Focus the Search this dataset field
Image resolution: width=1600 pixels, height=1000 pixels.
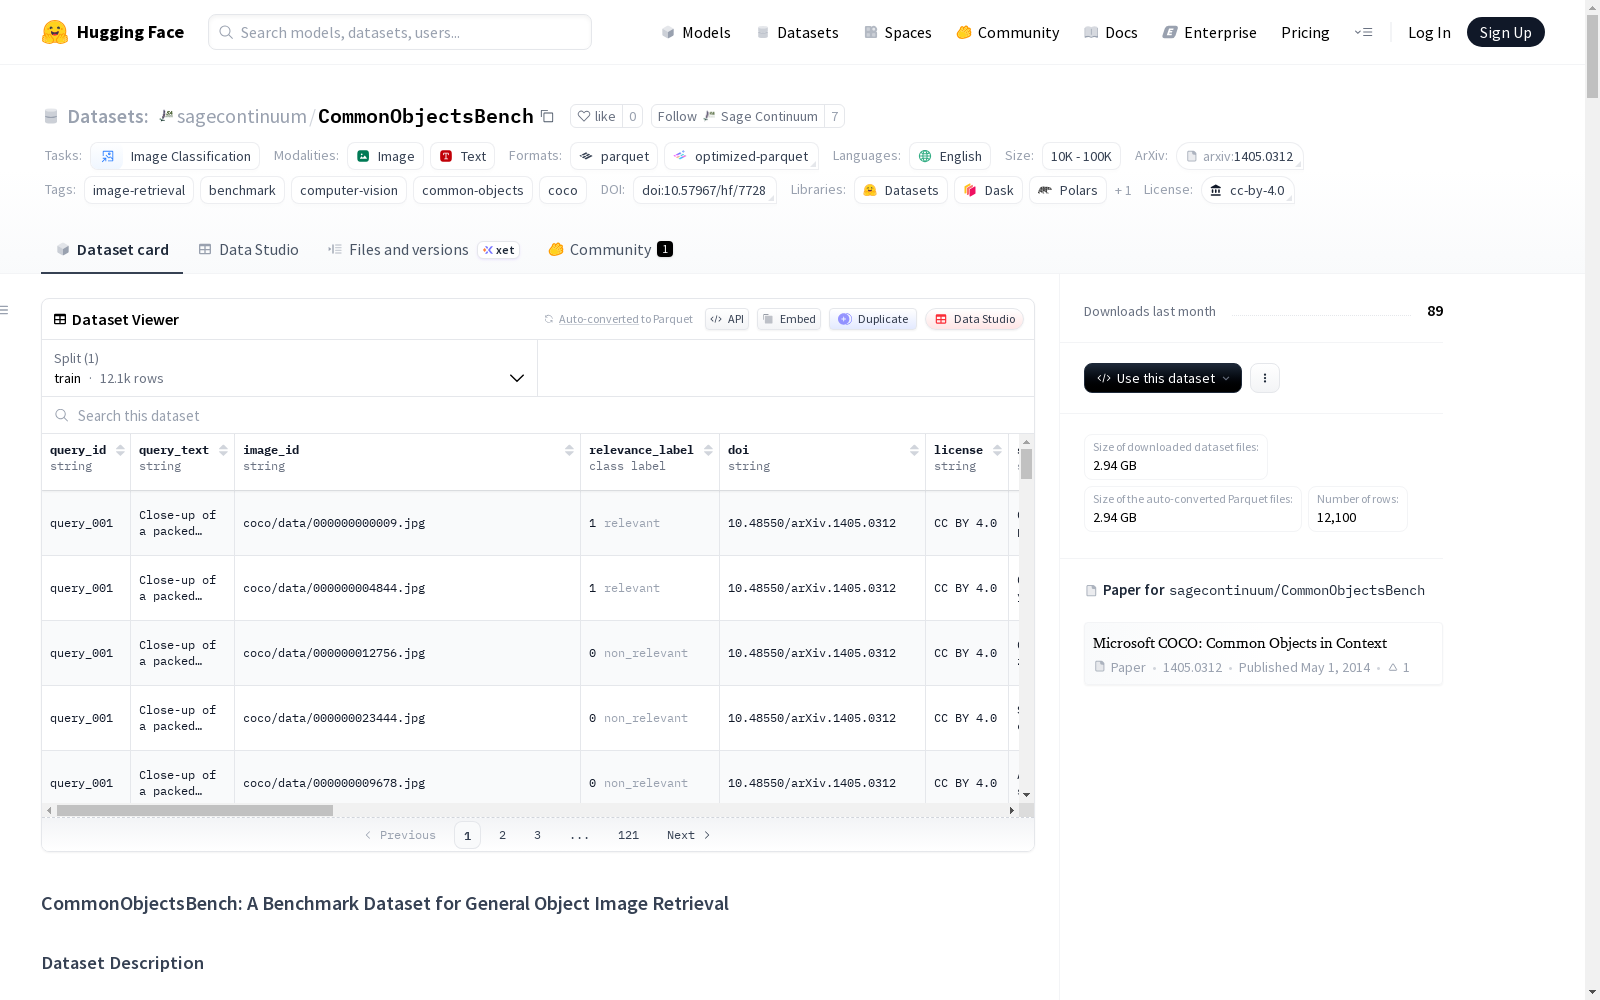(538, 415)
